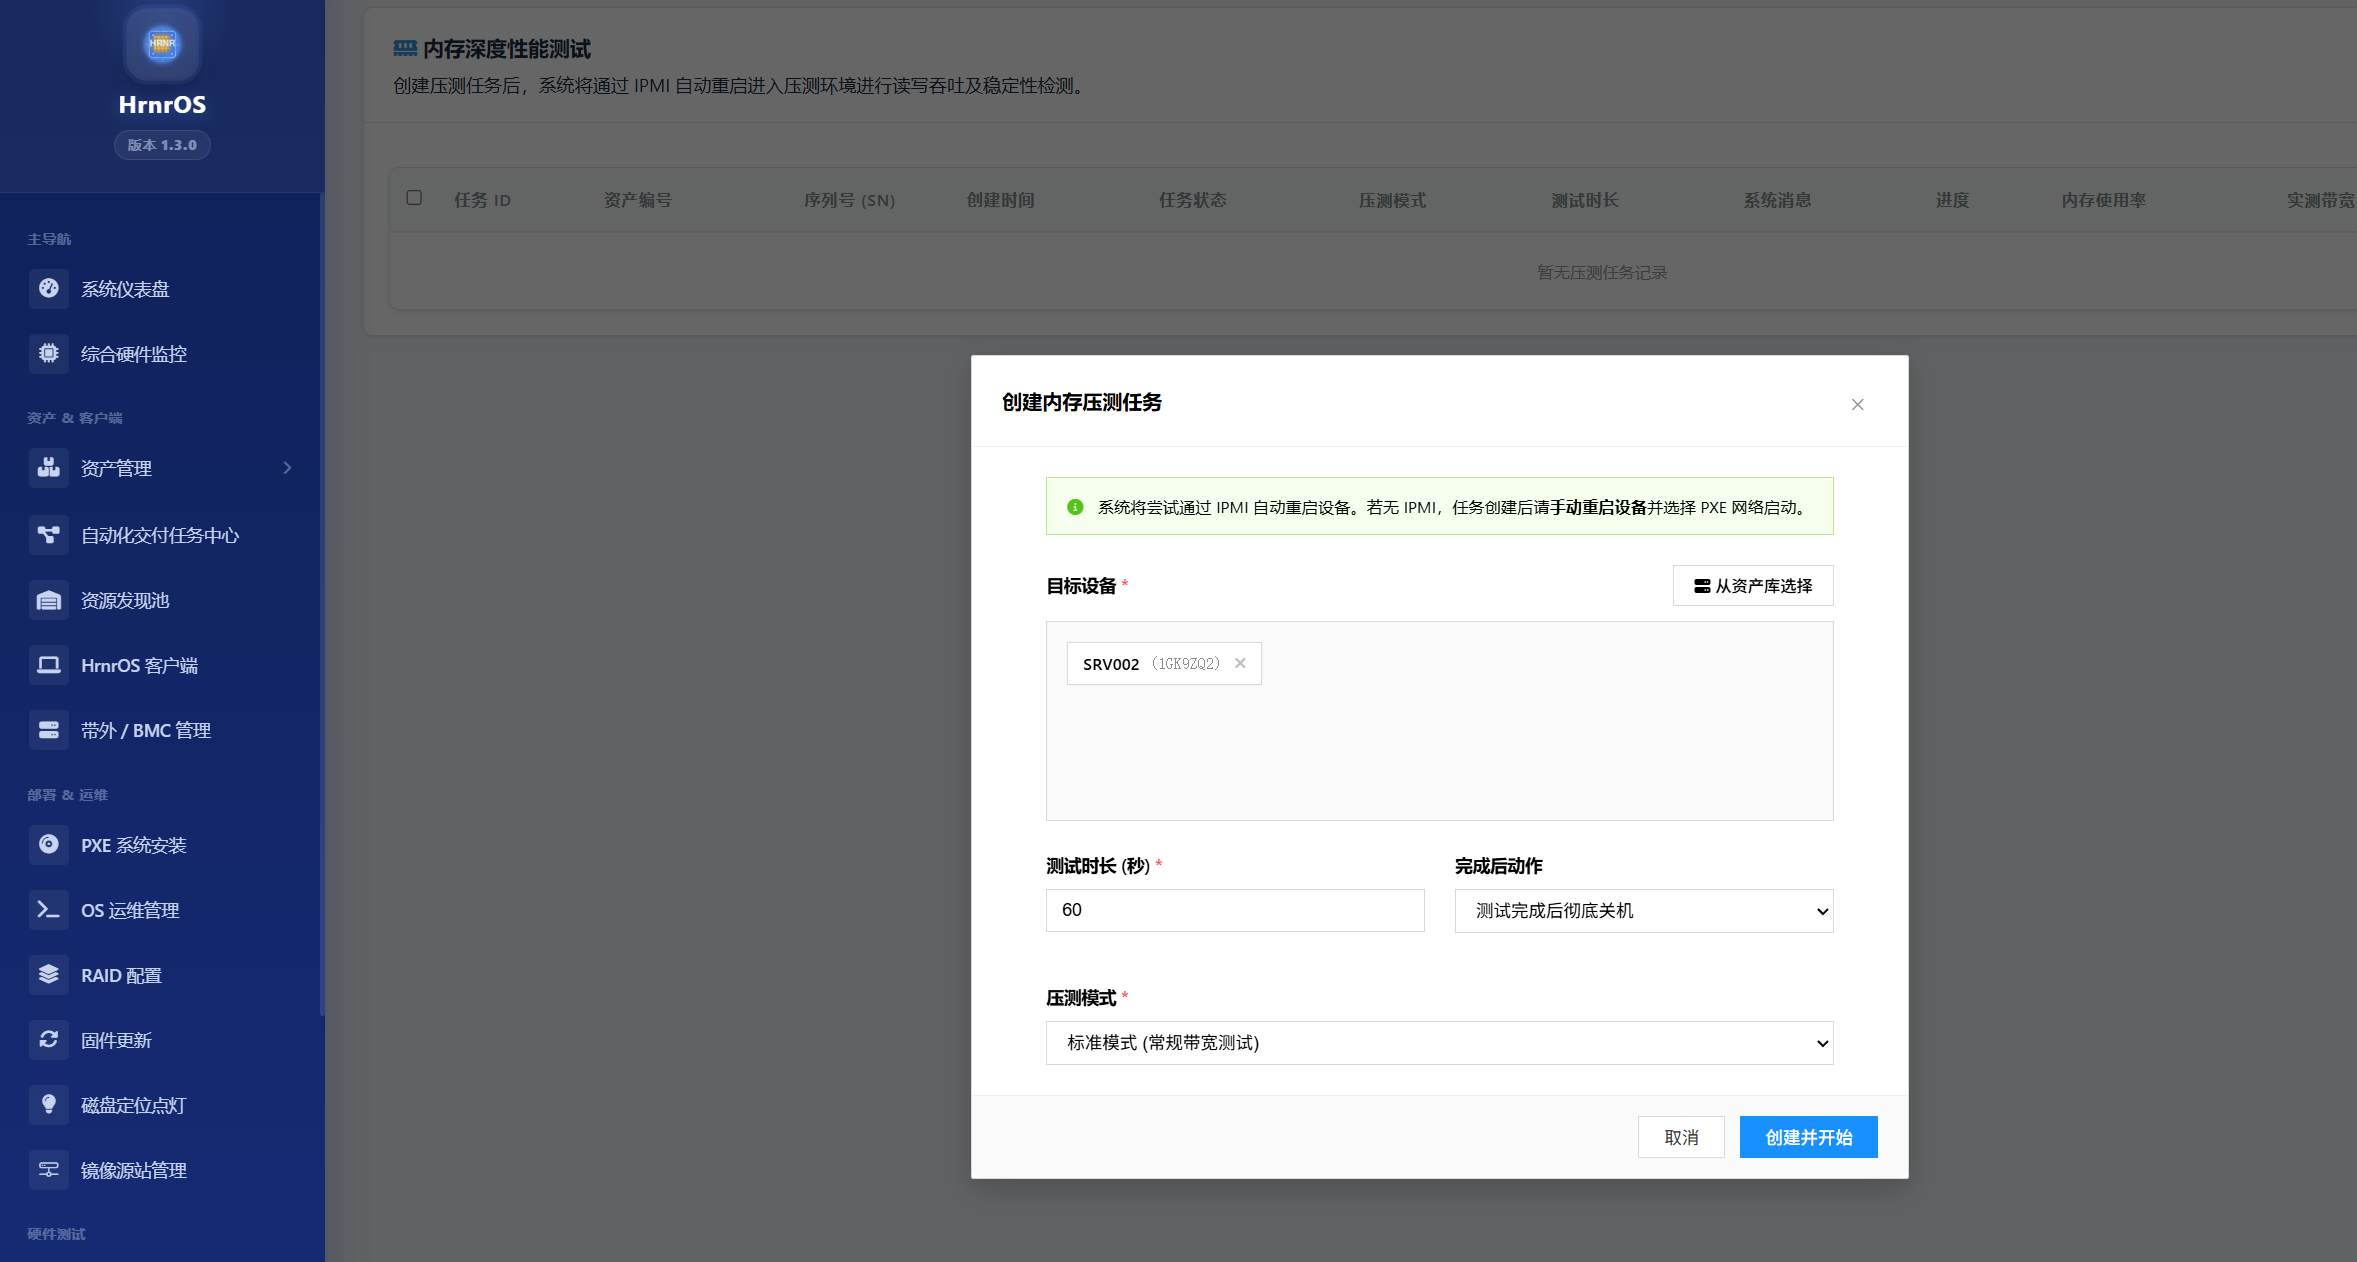
Task: Open PXE 系统安装 disc icon
Action: (48, 844)
